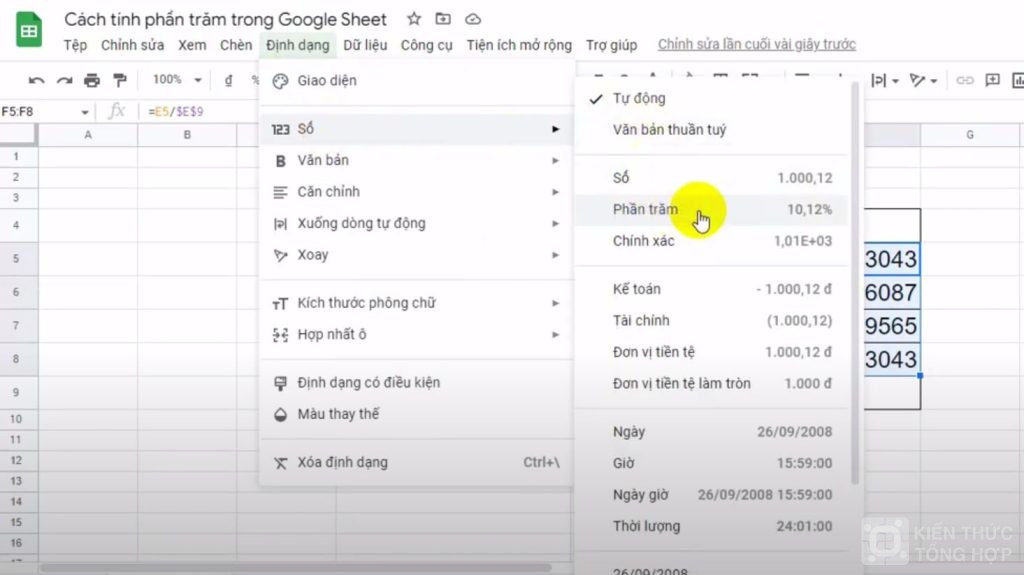Apply Tài chính financial format
The width and height of the screenshot is (1024, 575).
click(x=712, y=321)
